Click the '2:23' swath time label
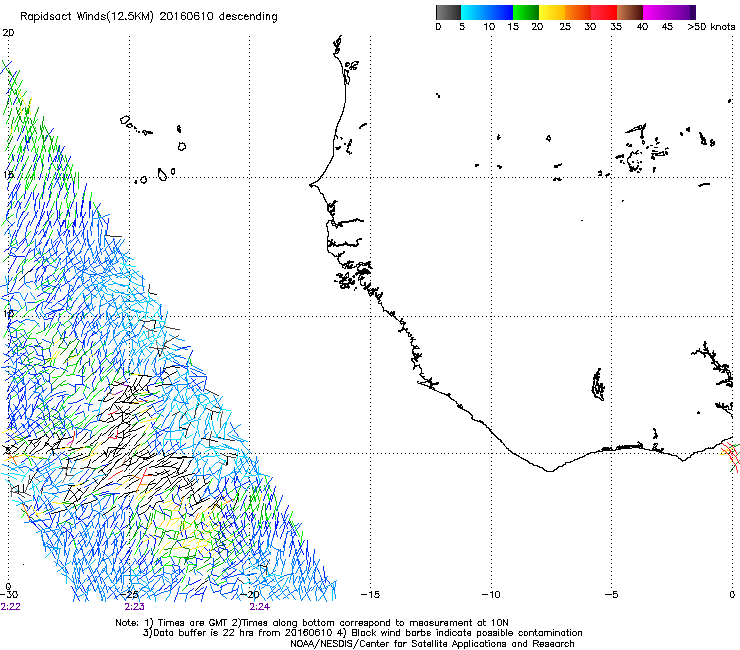 pos(135,607)
